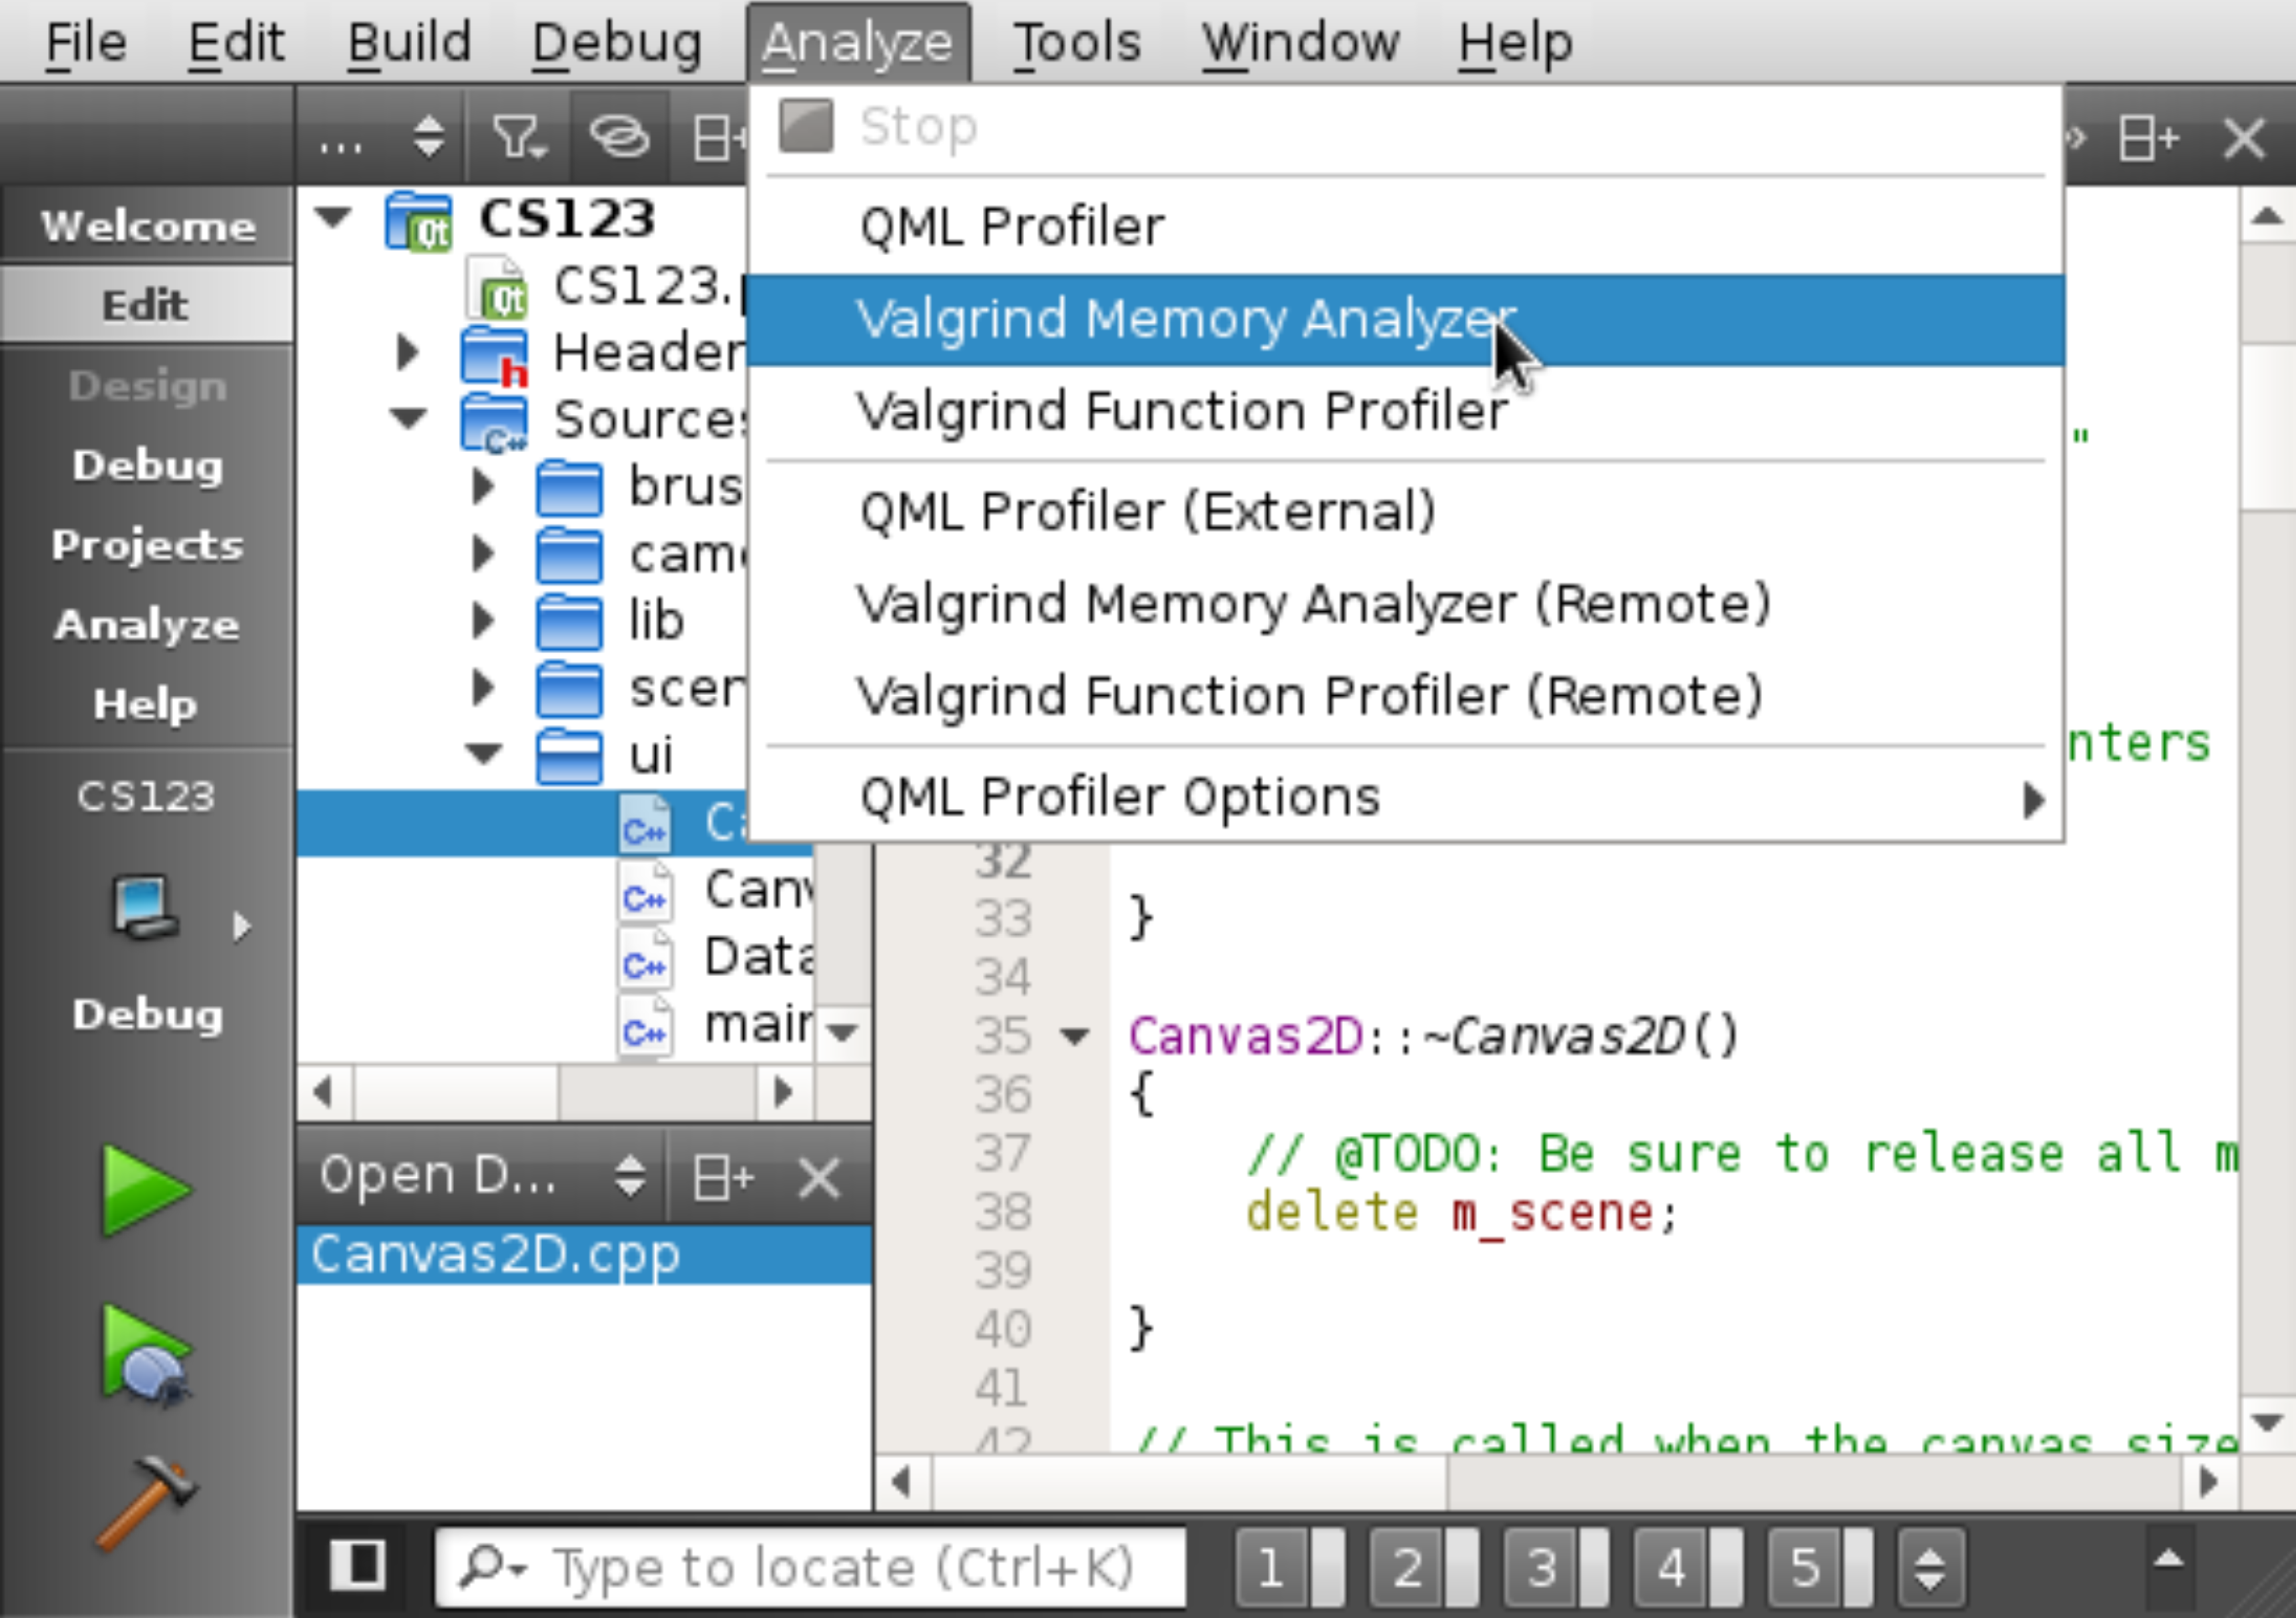Select Canvas2D.cpp in Open Documents
The width and height of the screenshot is (2296, 1618).
pyautogui.click(x=584, y=1255)
